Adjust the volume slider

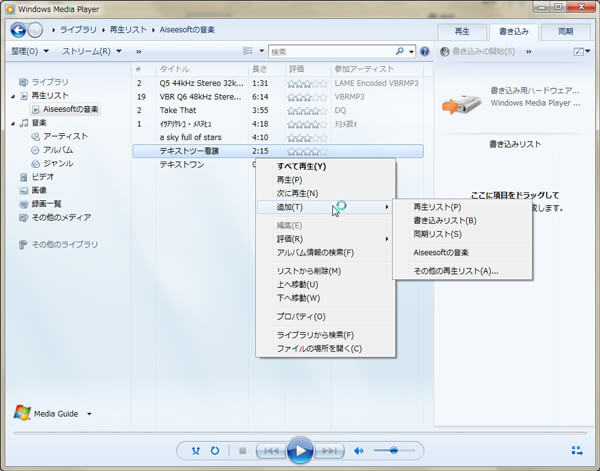click(x=394, y=450)
